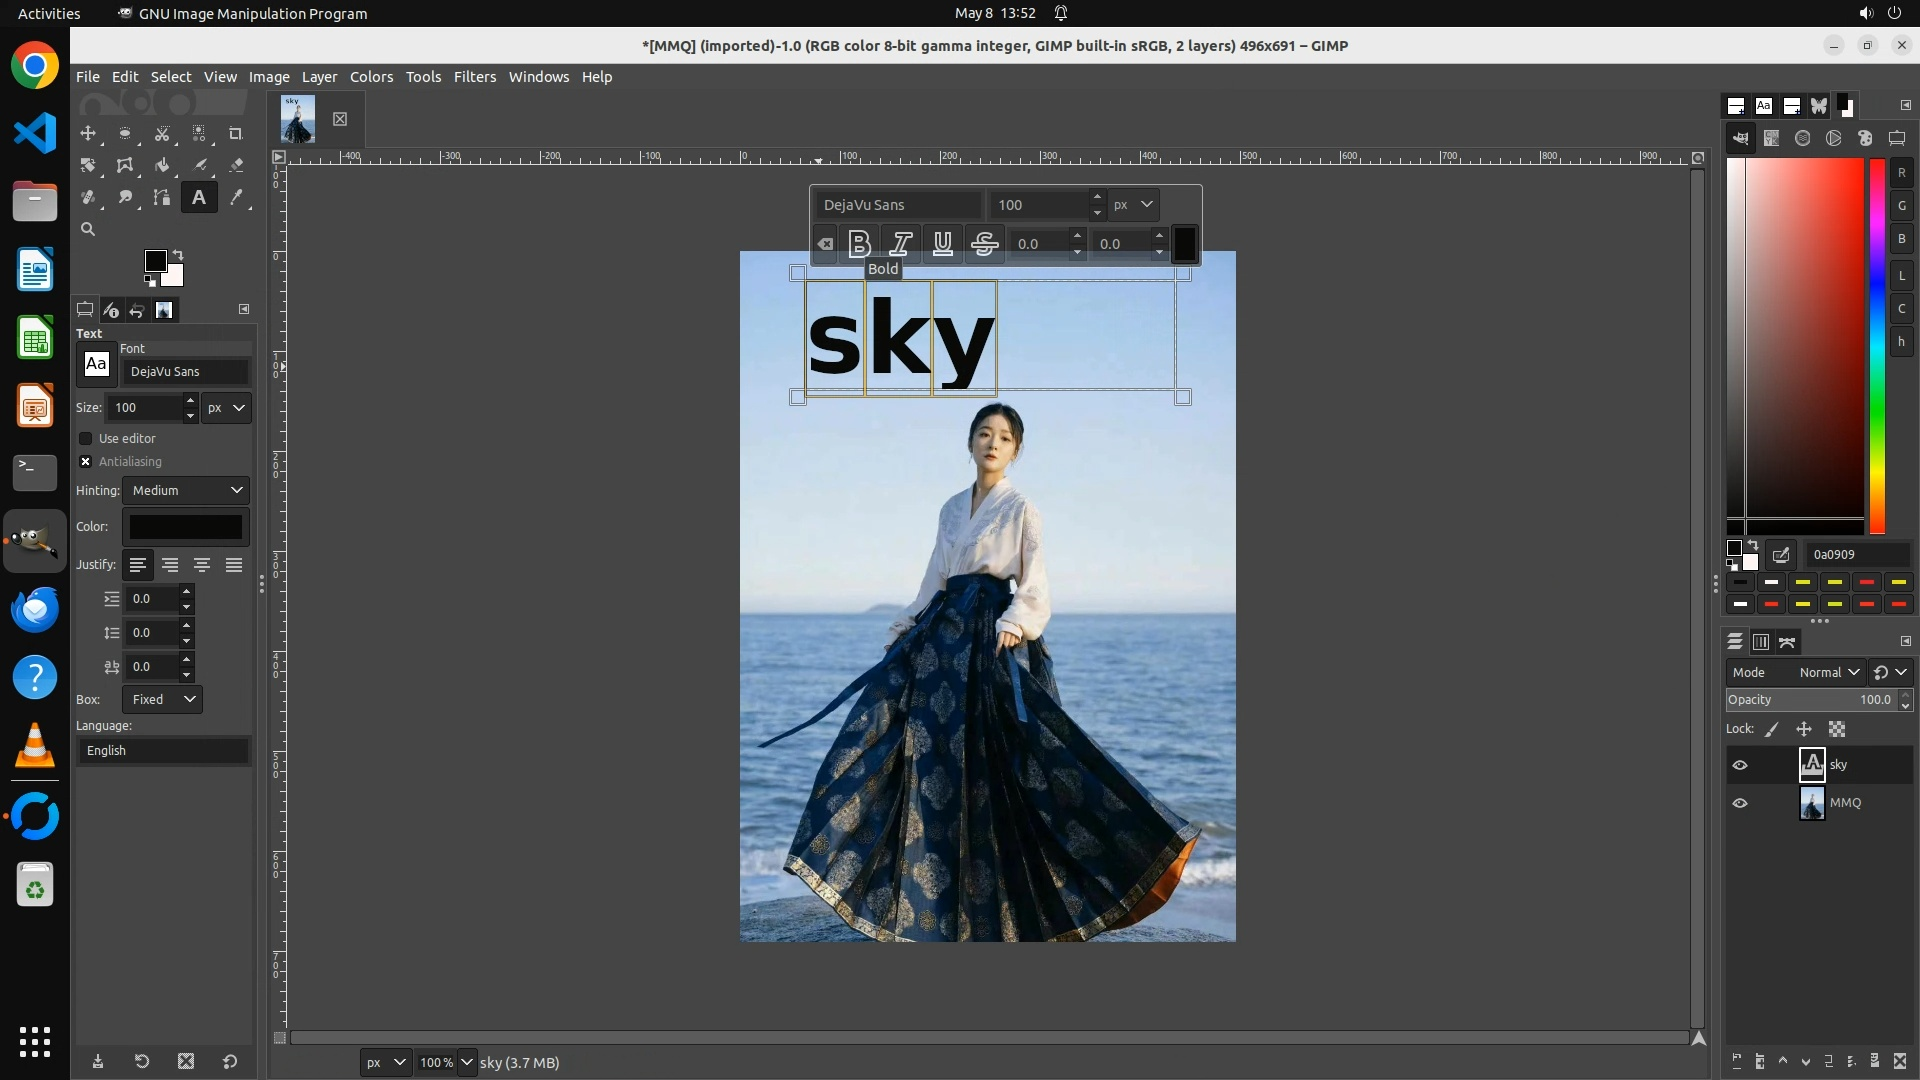
Task: Select the MMQ layer in layers panel
Action: click(x=1845, y=803)
